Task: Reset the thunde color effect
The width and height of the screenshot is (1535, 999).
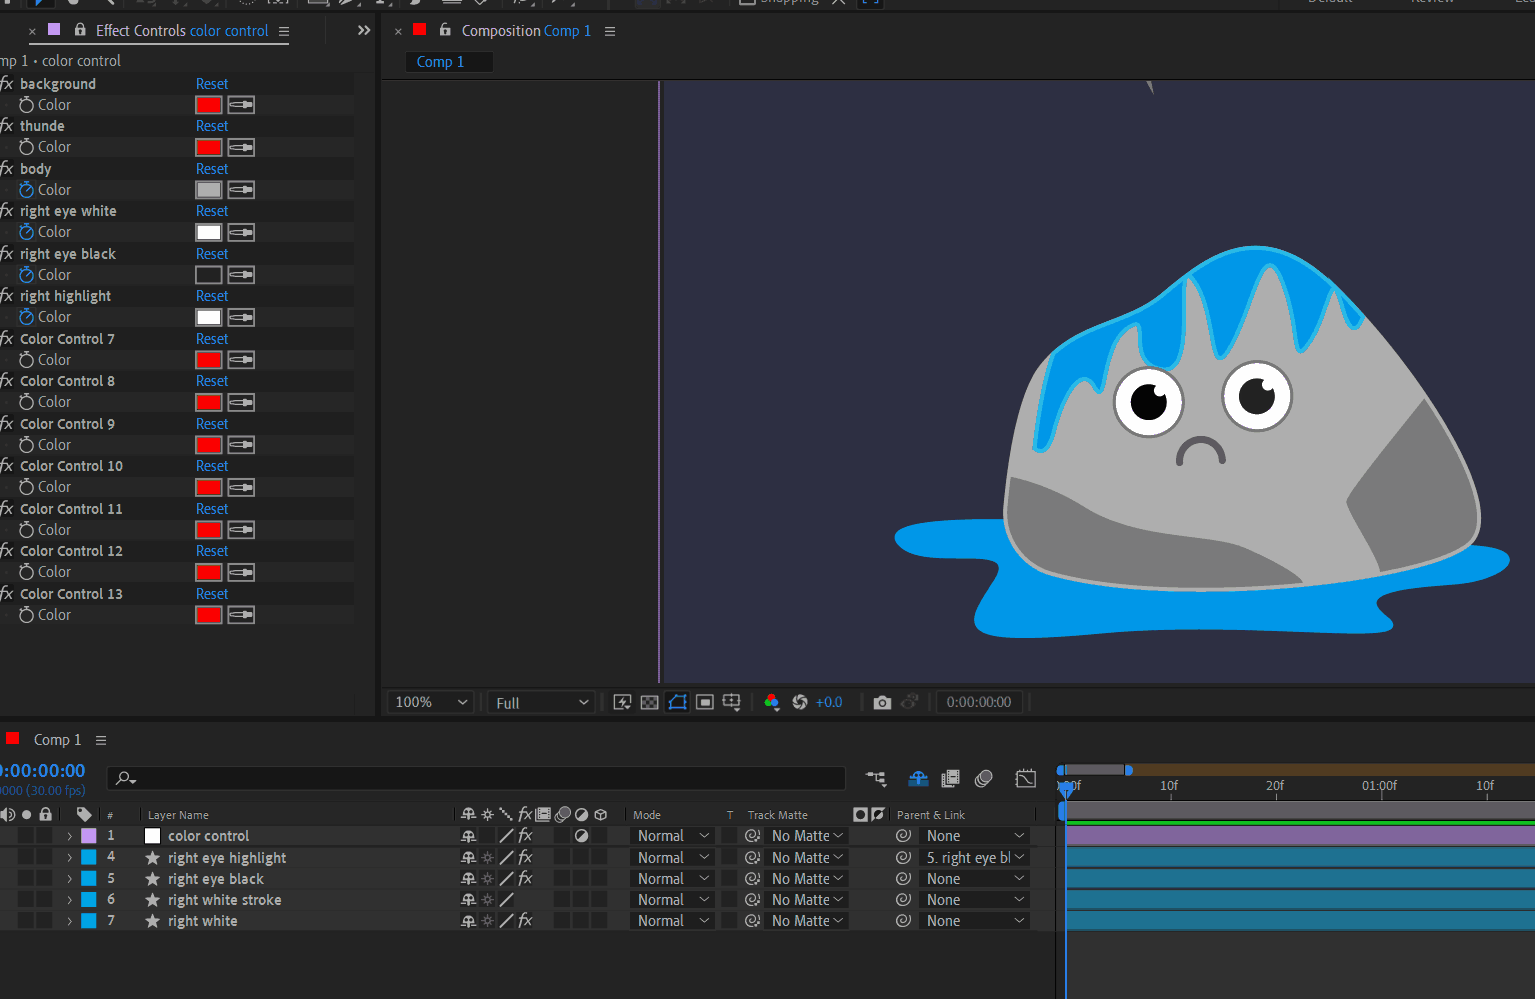Action: (212, 126)
